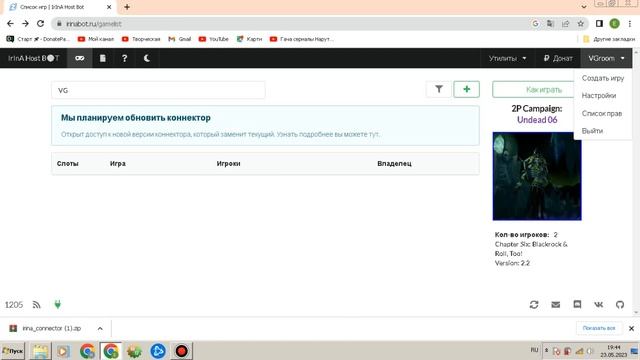Go back in browser
The width and height of the screenshot is (640, 360).
pos(10,24)
